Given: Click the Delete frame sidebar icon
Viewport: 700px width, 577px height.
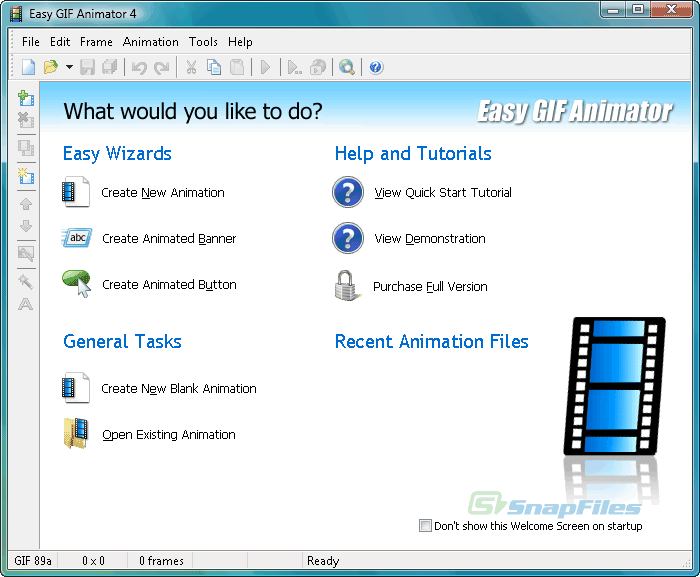Looking at the screenshot, I should [x=26, y=120].
